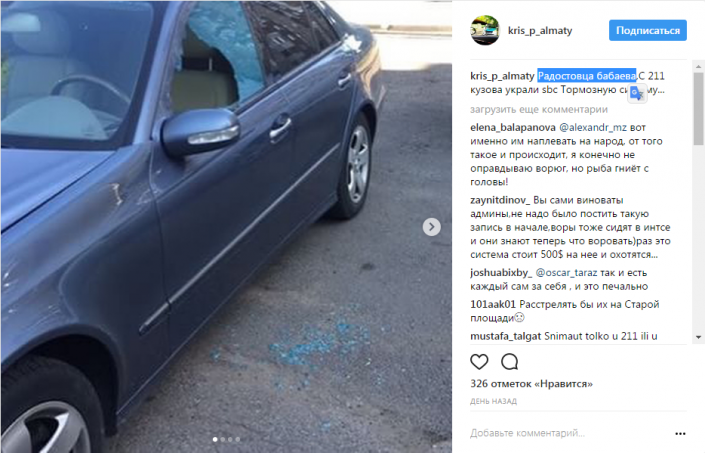Screen dimensions: 705x453
Task: Go to next photo with arrow
Action: tap(431, 226)
